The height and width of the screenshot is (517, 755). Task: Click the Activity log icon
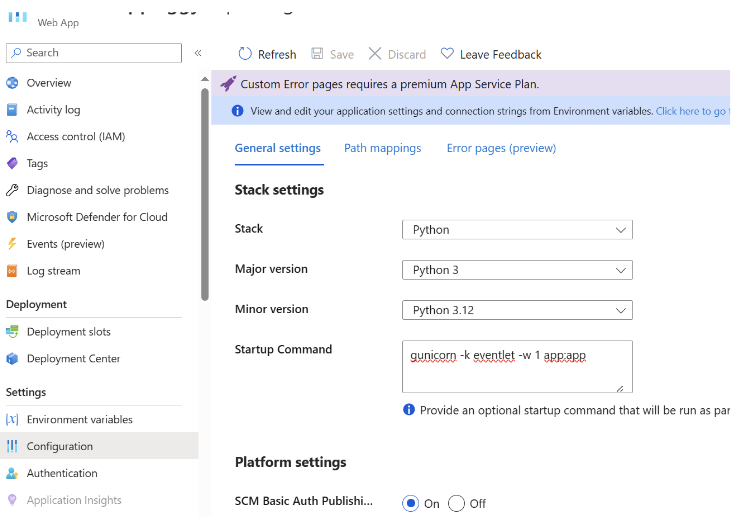(x=12, y=110)
